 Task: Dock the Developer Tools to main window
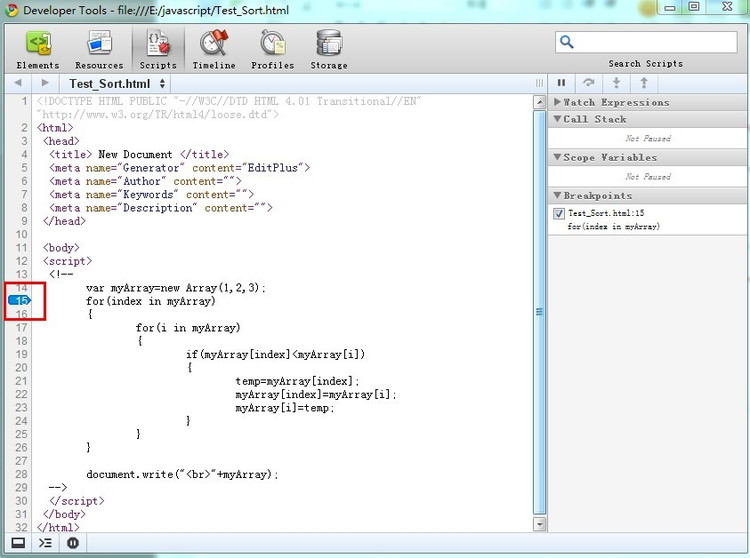click(x=18, y=543)
